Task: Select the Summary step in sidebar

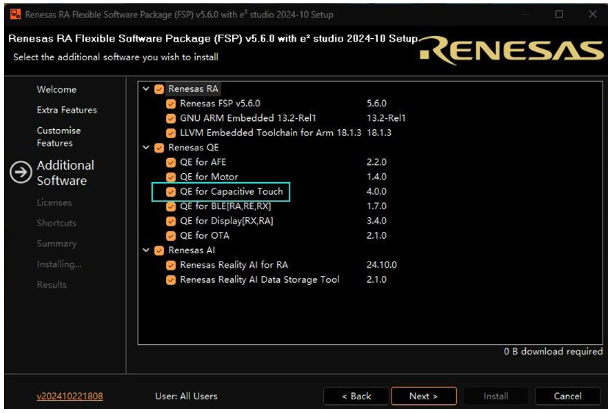Action: click(57, 244)
